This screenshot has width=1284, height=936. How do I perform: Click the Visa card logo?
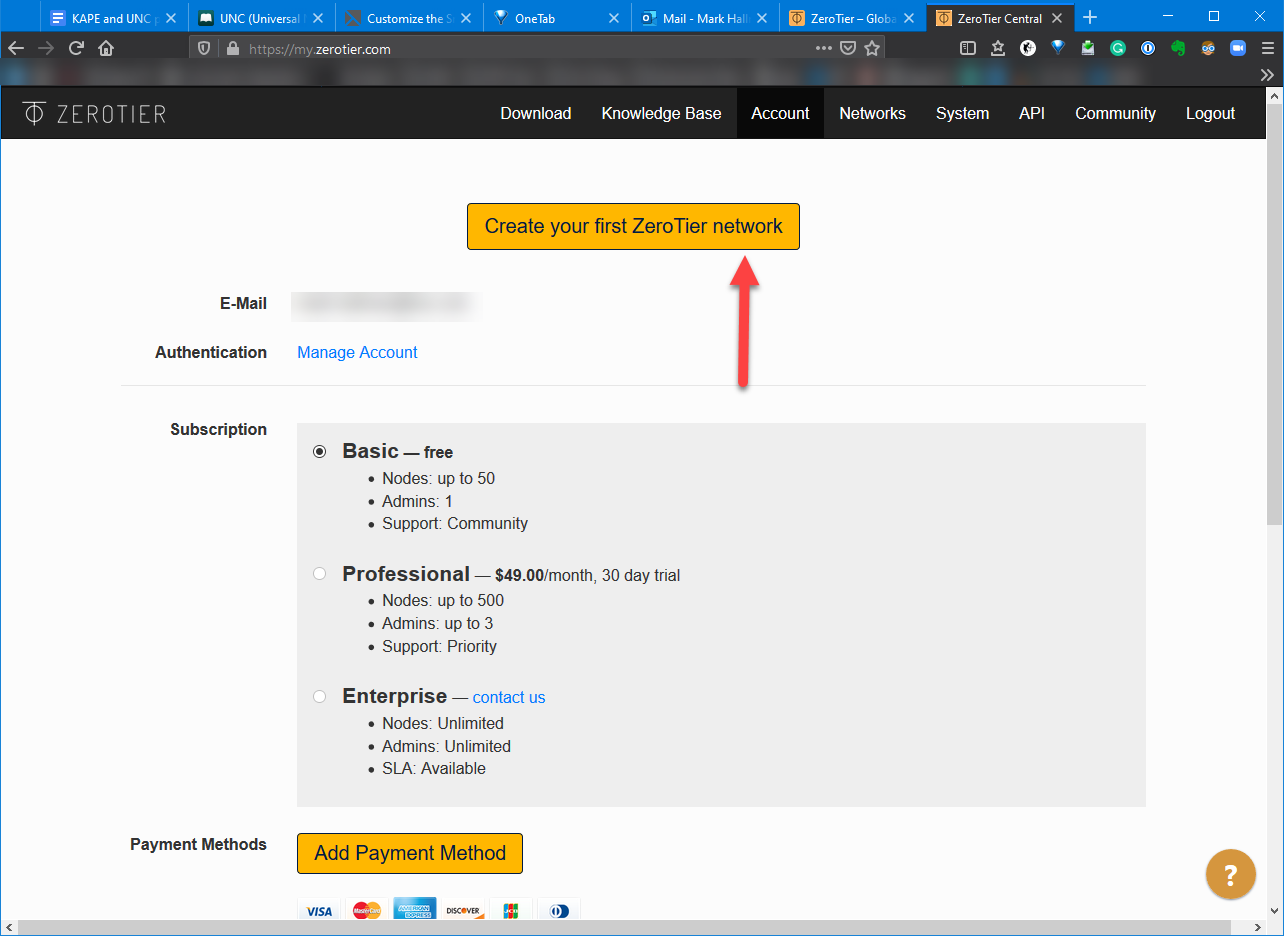319,910
